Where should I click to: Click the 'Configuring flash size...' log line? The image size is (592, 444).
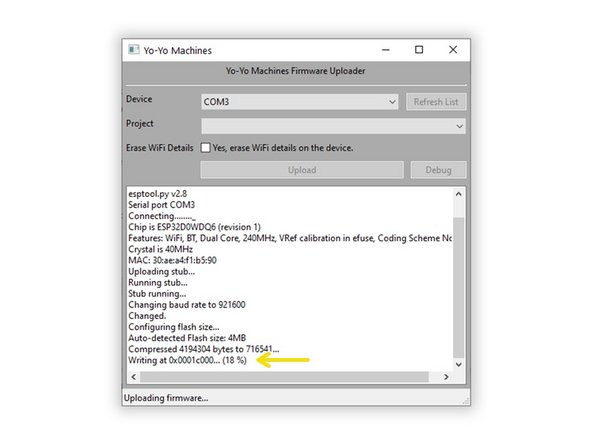click(x=174, y=327)
